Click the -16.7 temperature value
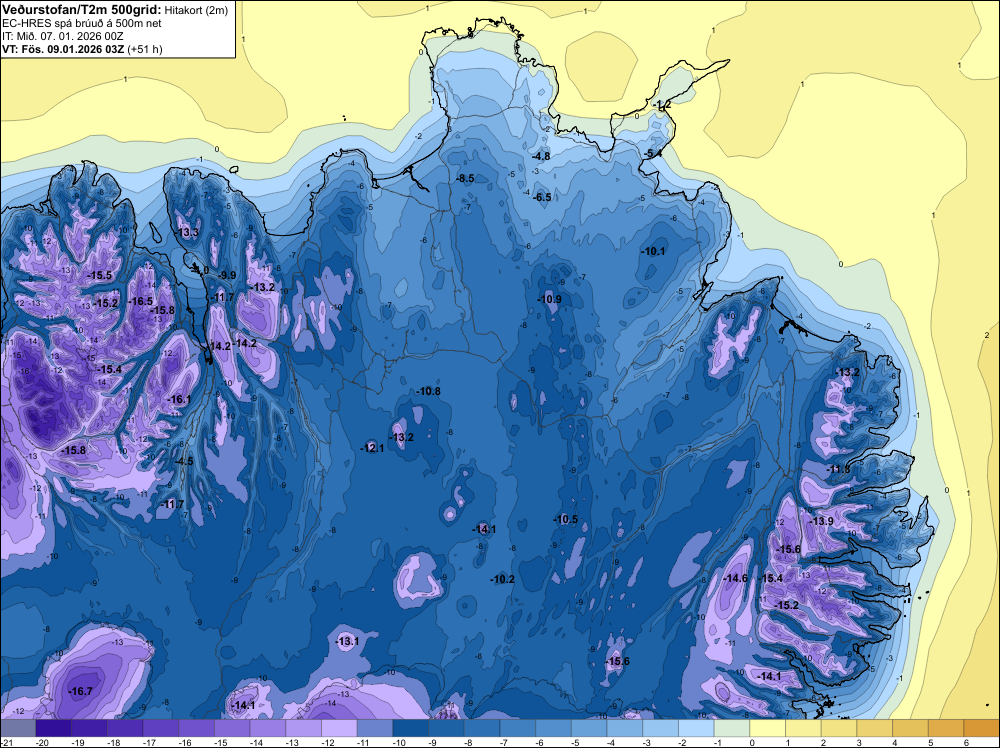This screenshot has width=1000, height=748. (x=80, y=691)
